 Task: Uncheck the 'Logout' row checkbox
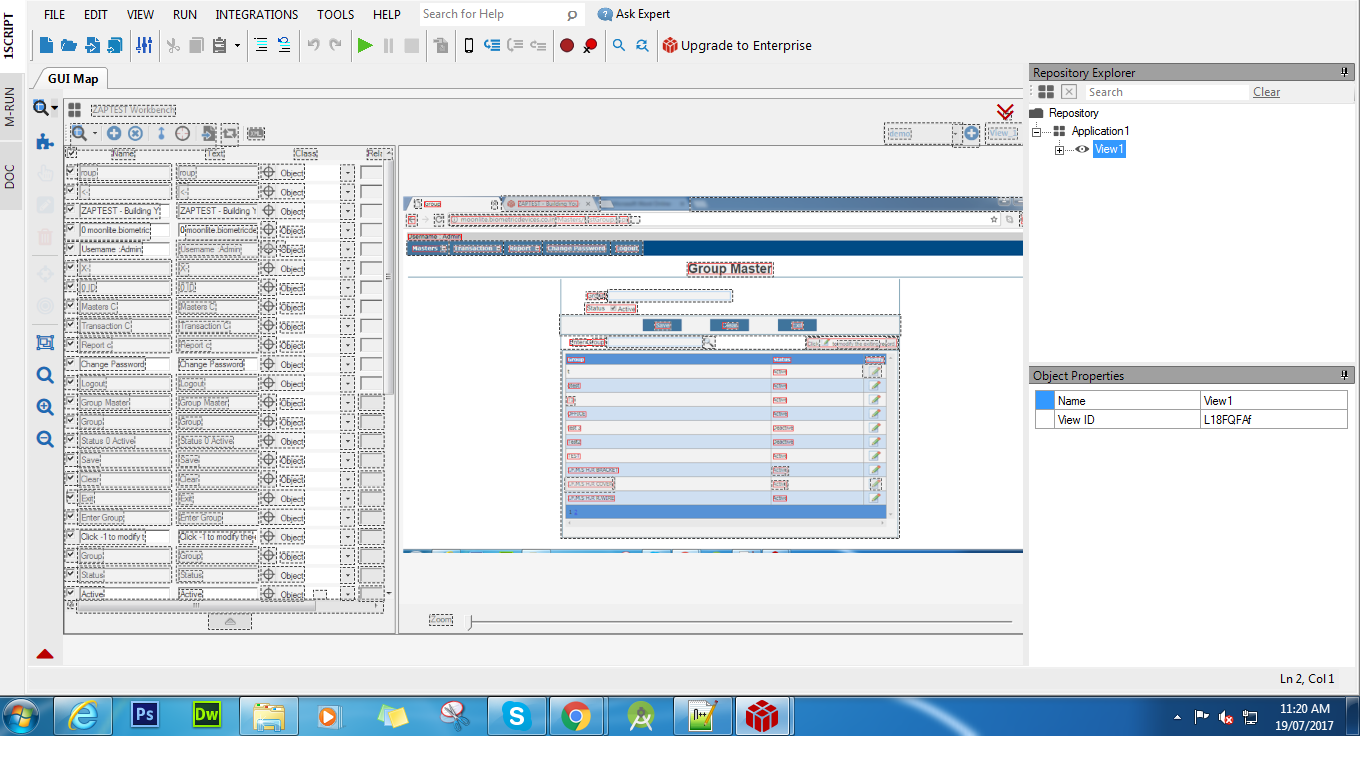(x=71, y=383)
